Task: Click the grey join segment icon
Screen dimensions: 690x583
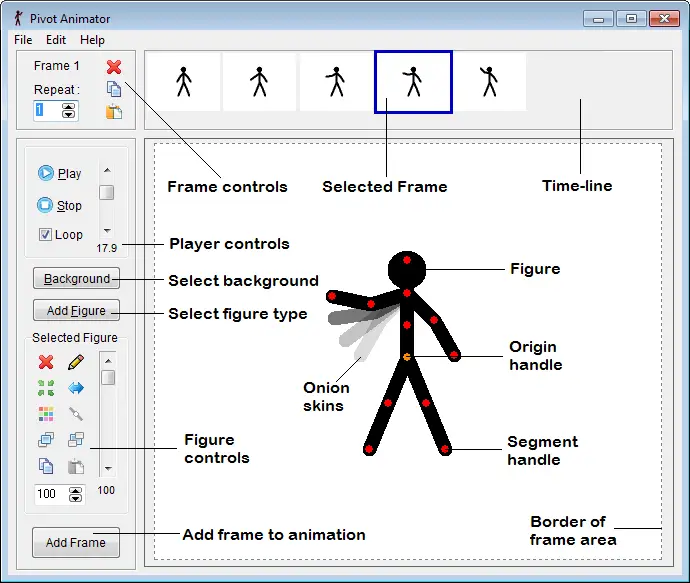Action: coord(76,414)
